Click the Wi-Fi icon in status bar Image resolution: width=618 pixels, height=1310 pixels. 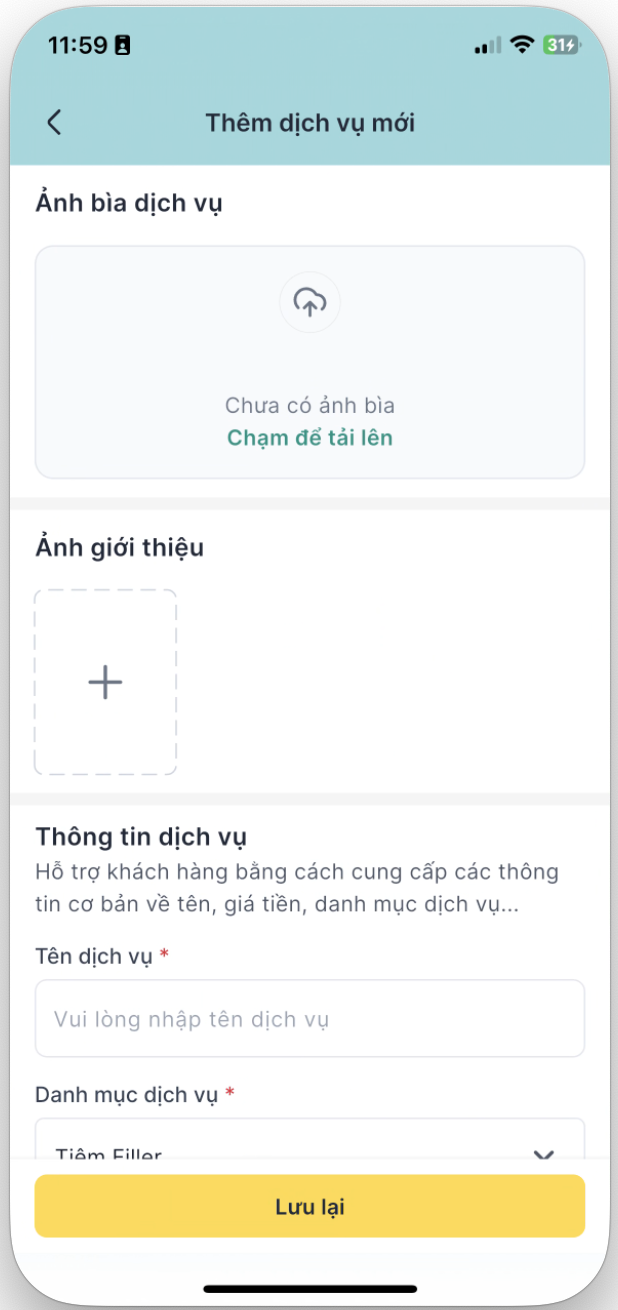tap(521, 45)
